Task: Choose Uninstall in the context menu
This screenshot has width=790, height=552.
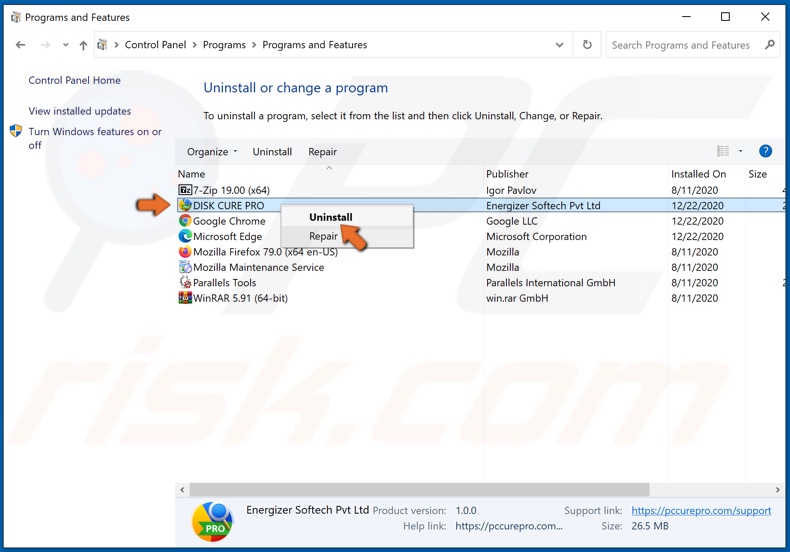Action: click(331, 217)
